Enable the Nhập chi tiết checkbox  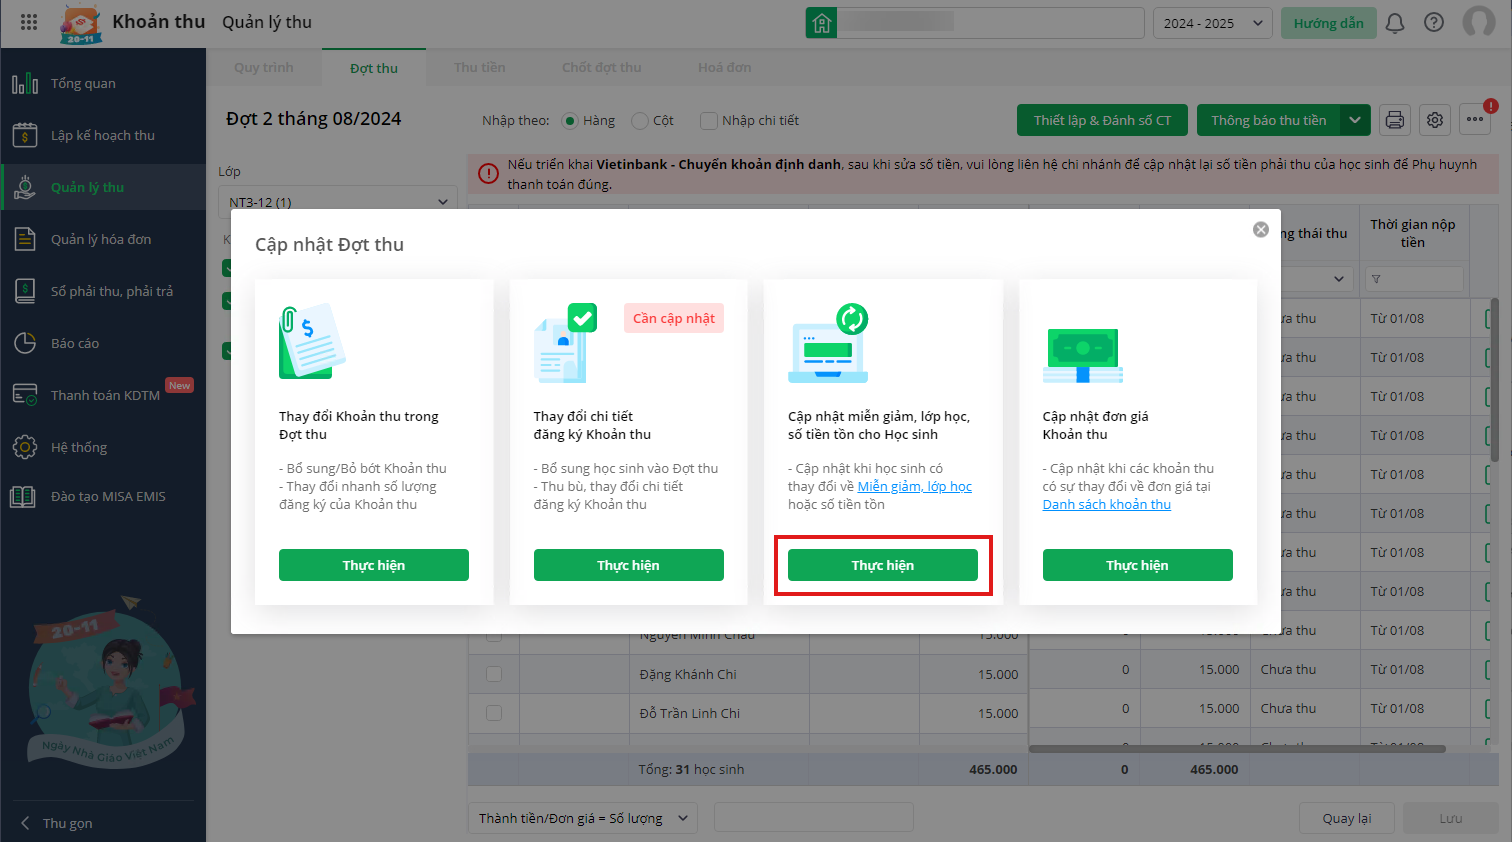point(709,121)
